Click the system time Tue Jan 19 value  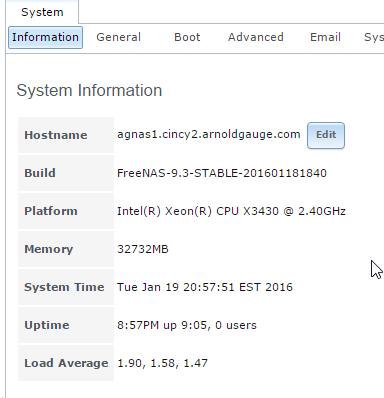[x=205, y=287]
